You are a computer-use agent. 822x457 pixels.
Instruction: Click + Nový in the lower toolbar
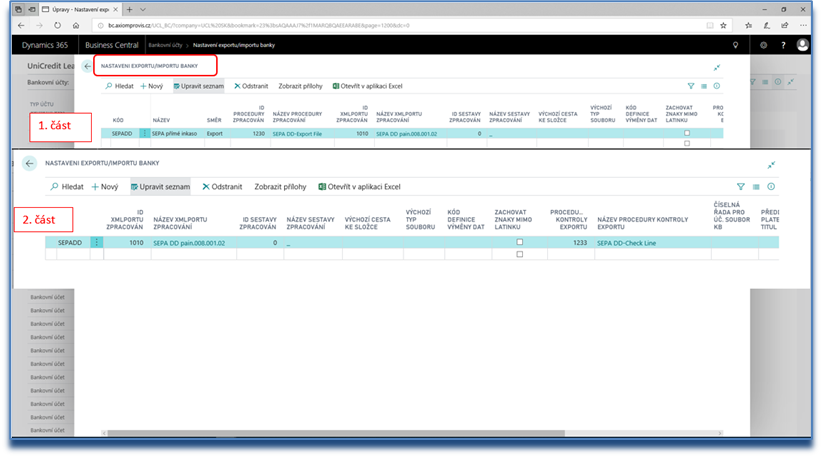105,186
